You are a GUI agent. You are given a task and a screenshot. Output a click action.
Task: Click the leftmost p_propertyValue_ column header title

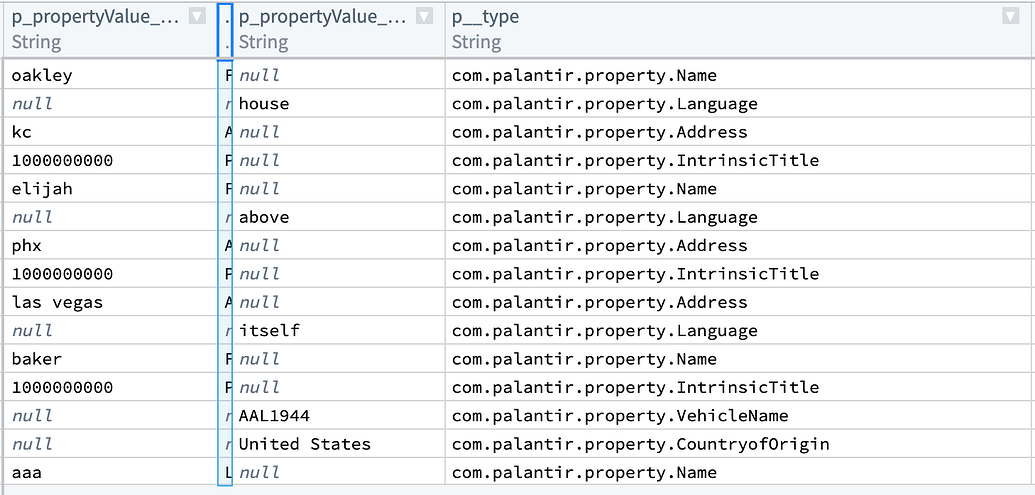(x=96, y=16)
